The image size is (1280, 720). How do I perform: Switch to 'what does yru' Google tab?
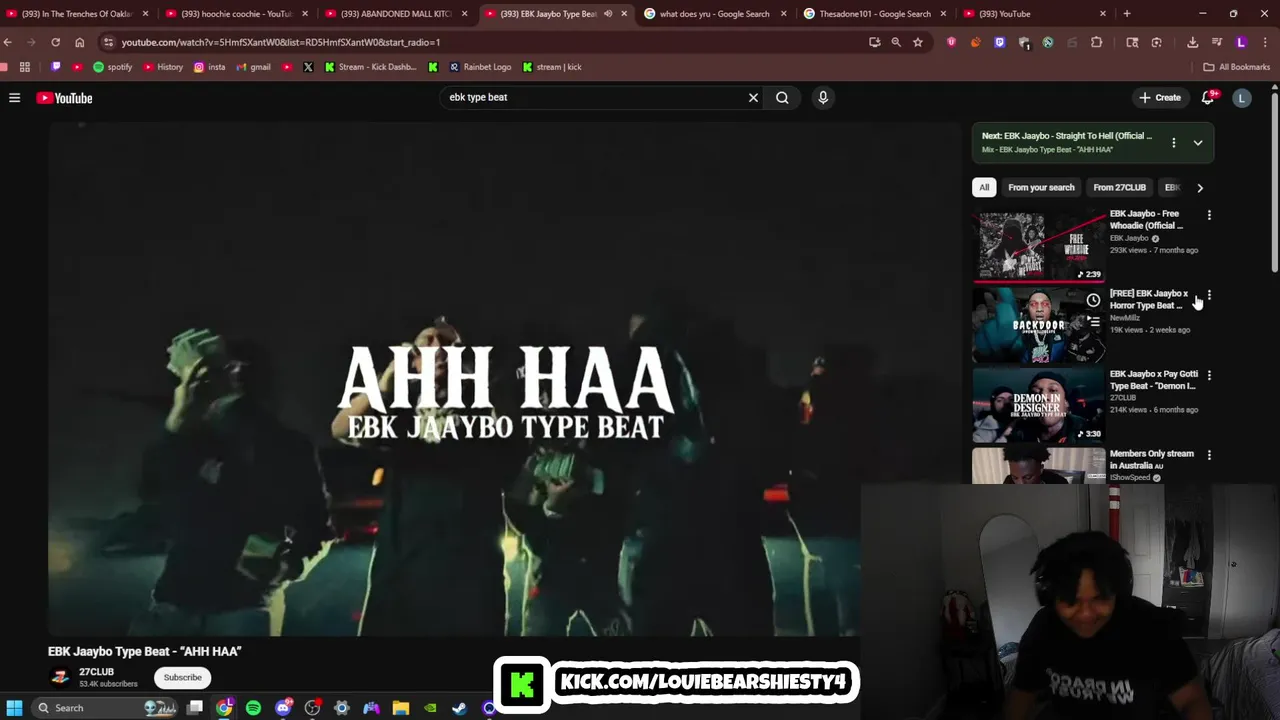[x=714, y=14]
